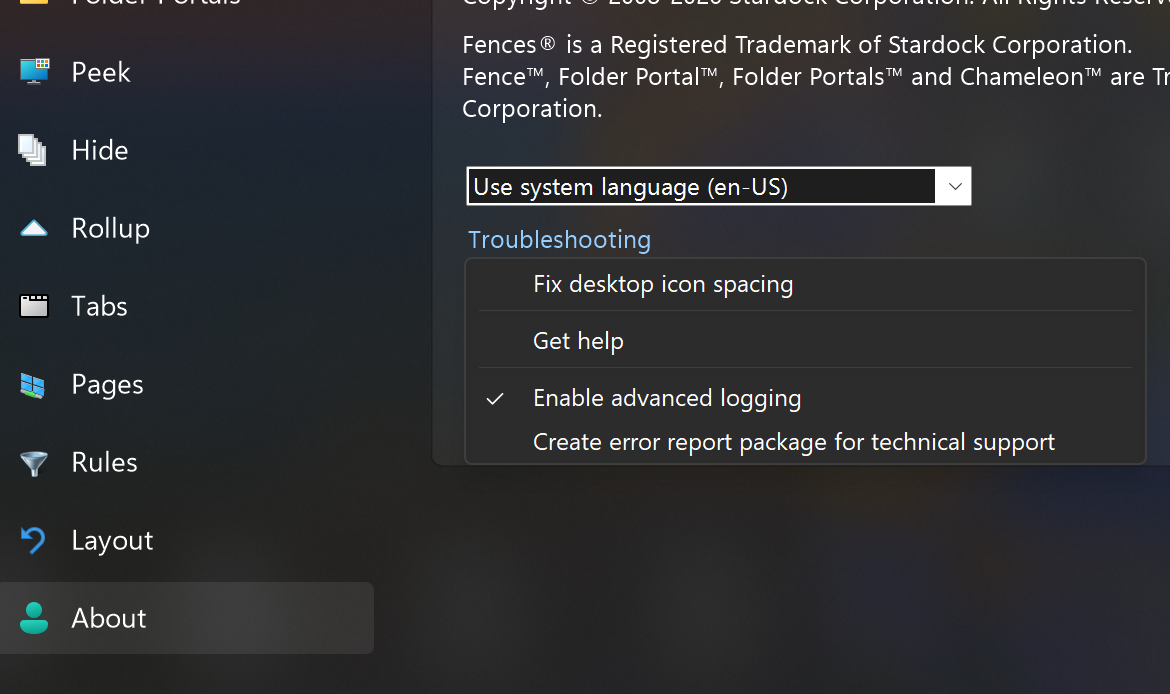
Task: Click the Layout undo arrow icon
Action: (34, 540)
